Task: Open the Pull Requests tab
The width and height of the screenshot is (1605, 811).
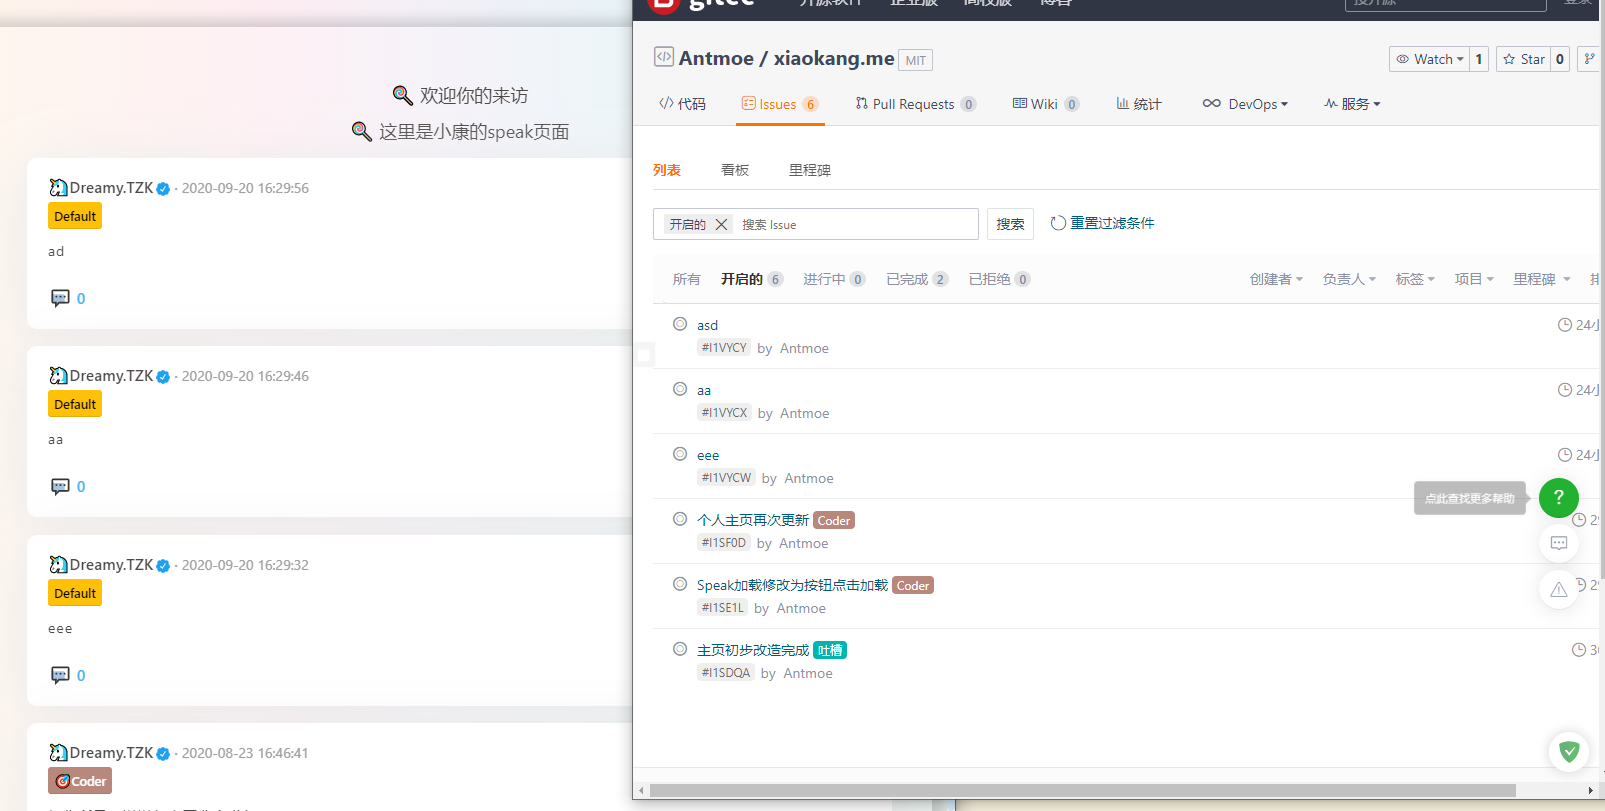Action: (x=915, y=104)
